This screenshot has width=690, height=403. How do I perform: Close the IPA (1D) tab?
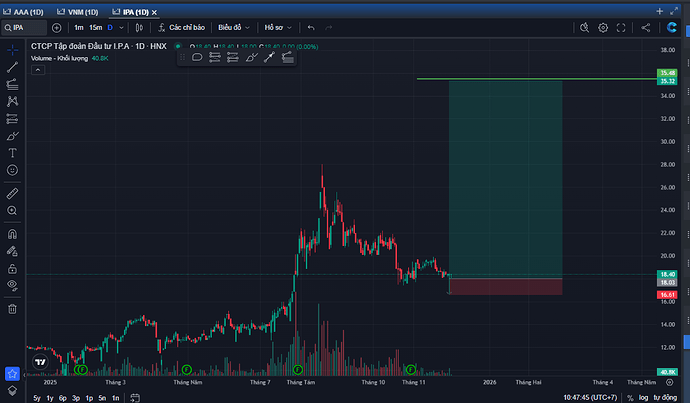[154, 12]
